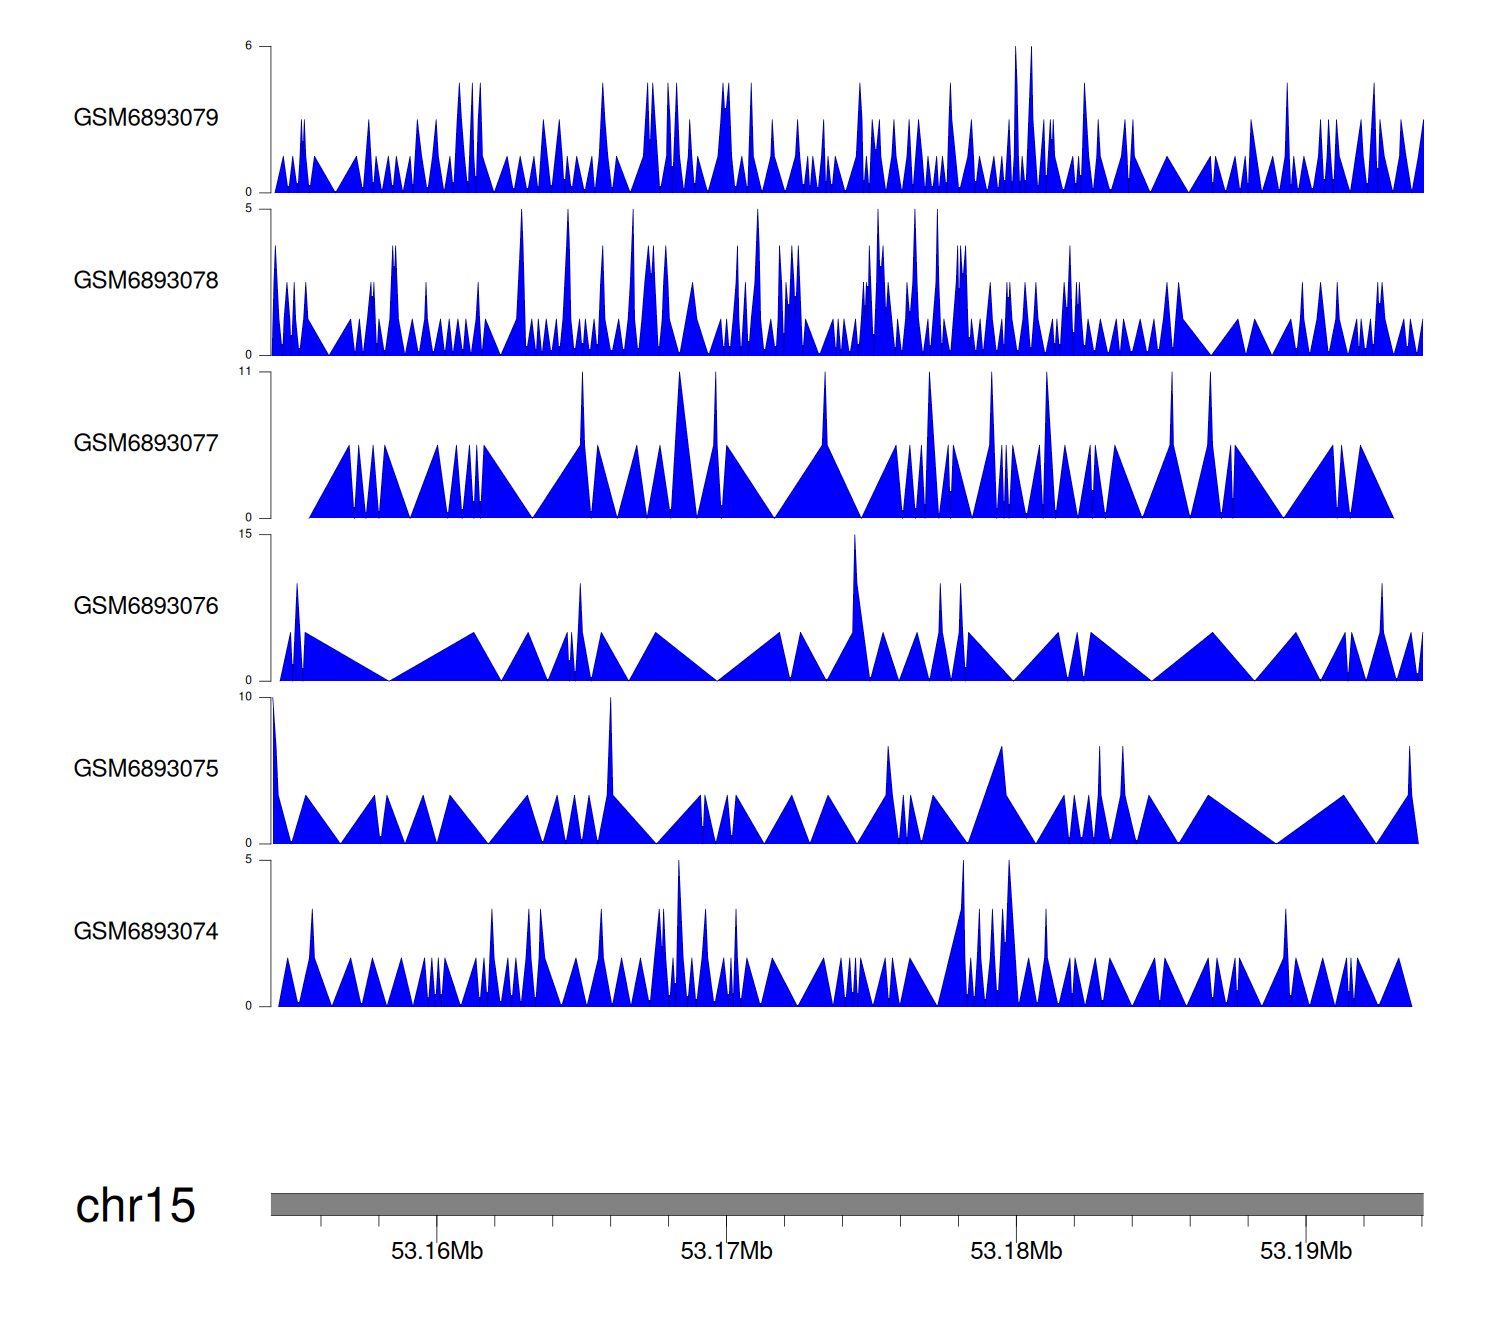
Task: Select the GSM6893078 track label
Action: [x=146, y=281]
